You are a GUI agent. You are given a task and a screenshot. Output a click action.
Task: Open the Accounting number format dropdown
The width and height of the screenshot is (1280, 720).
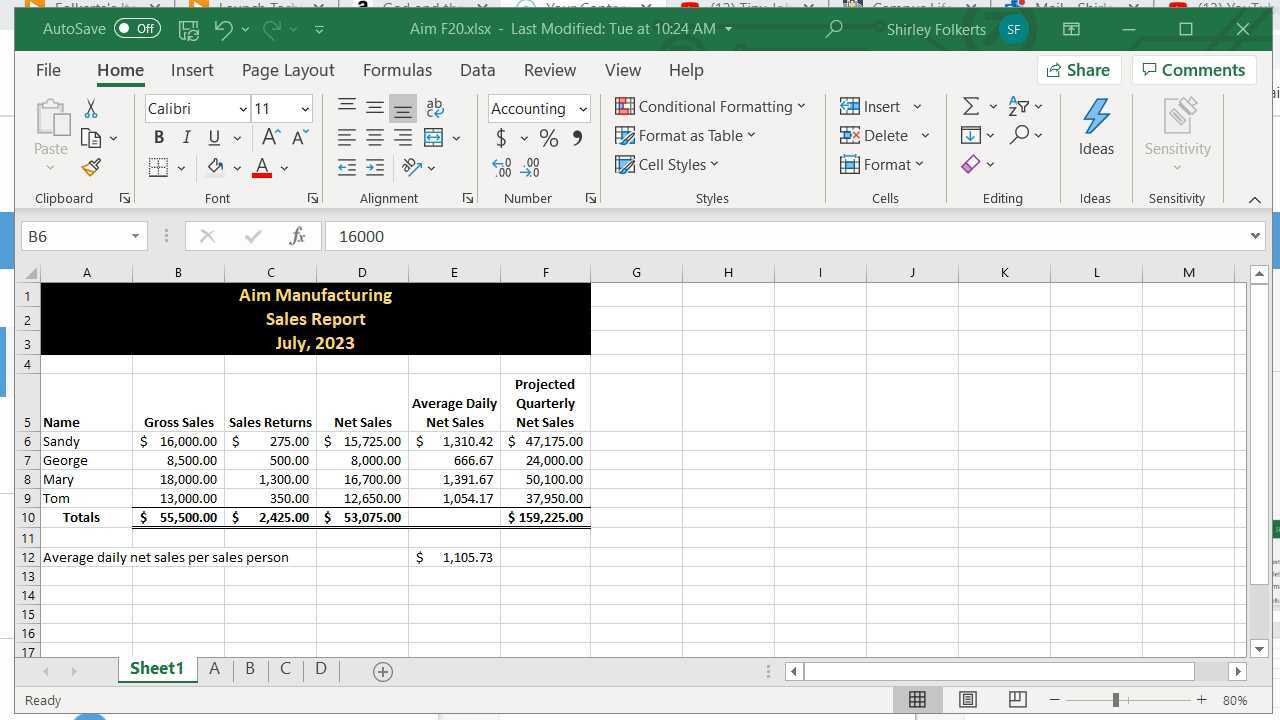[x=585, y=108]
